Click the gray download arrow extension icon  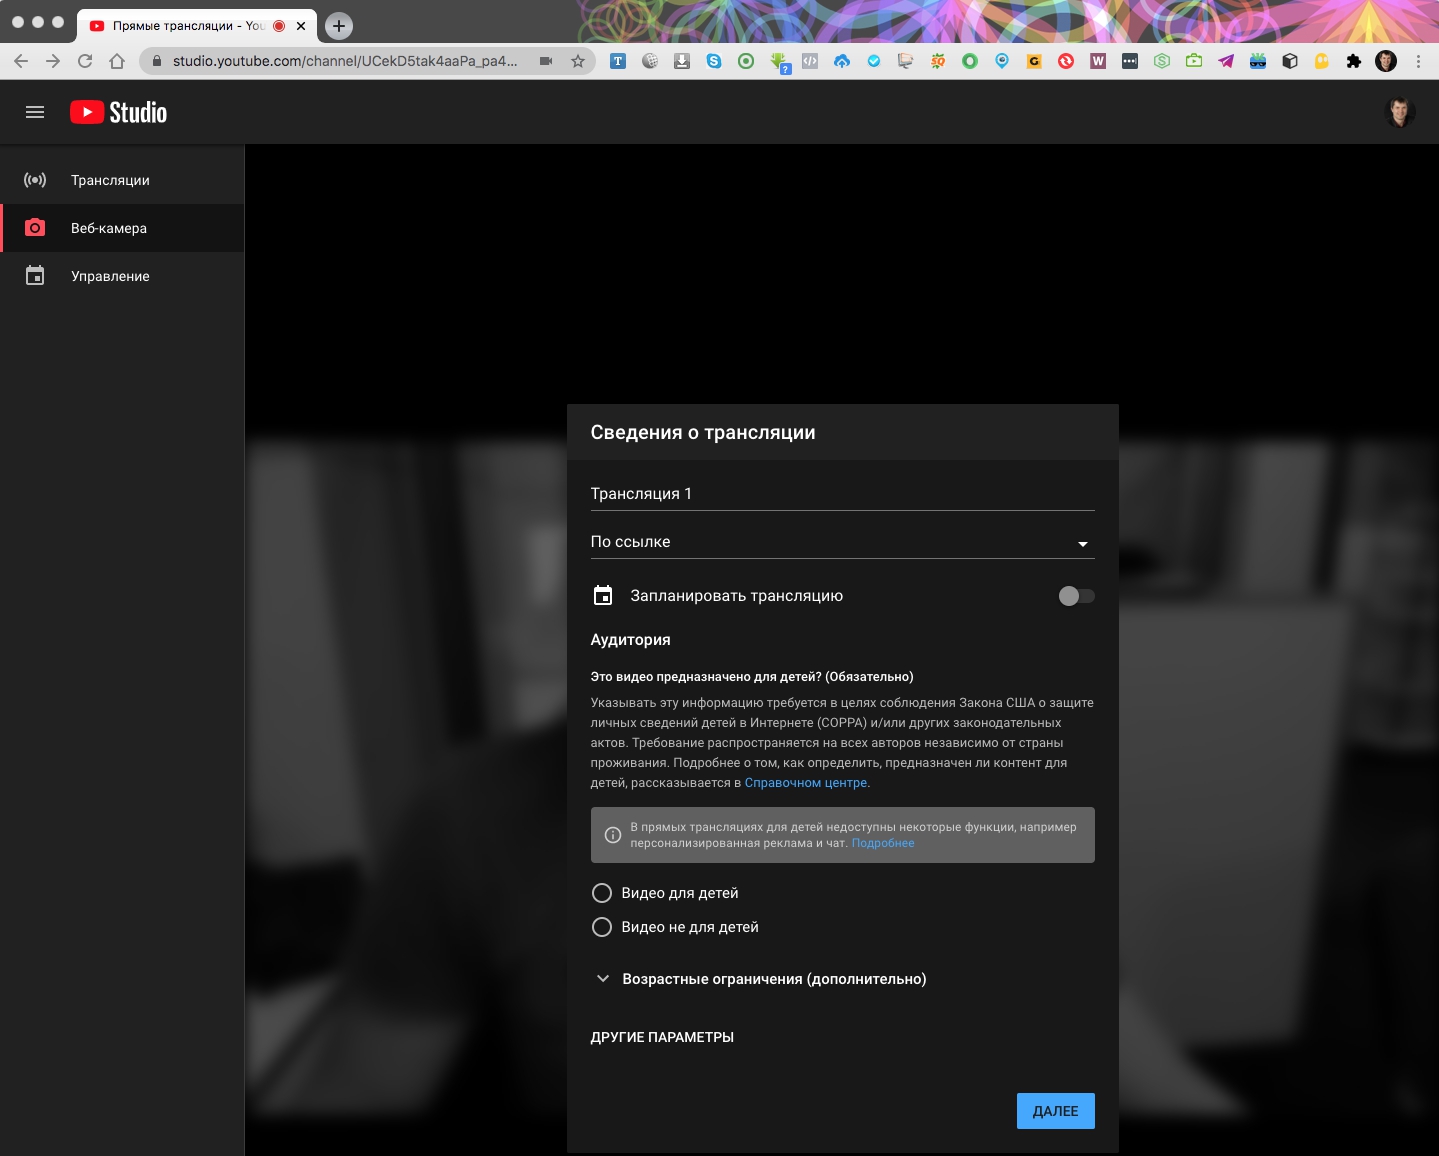pyautogui.click(x=682, y=61)
